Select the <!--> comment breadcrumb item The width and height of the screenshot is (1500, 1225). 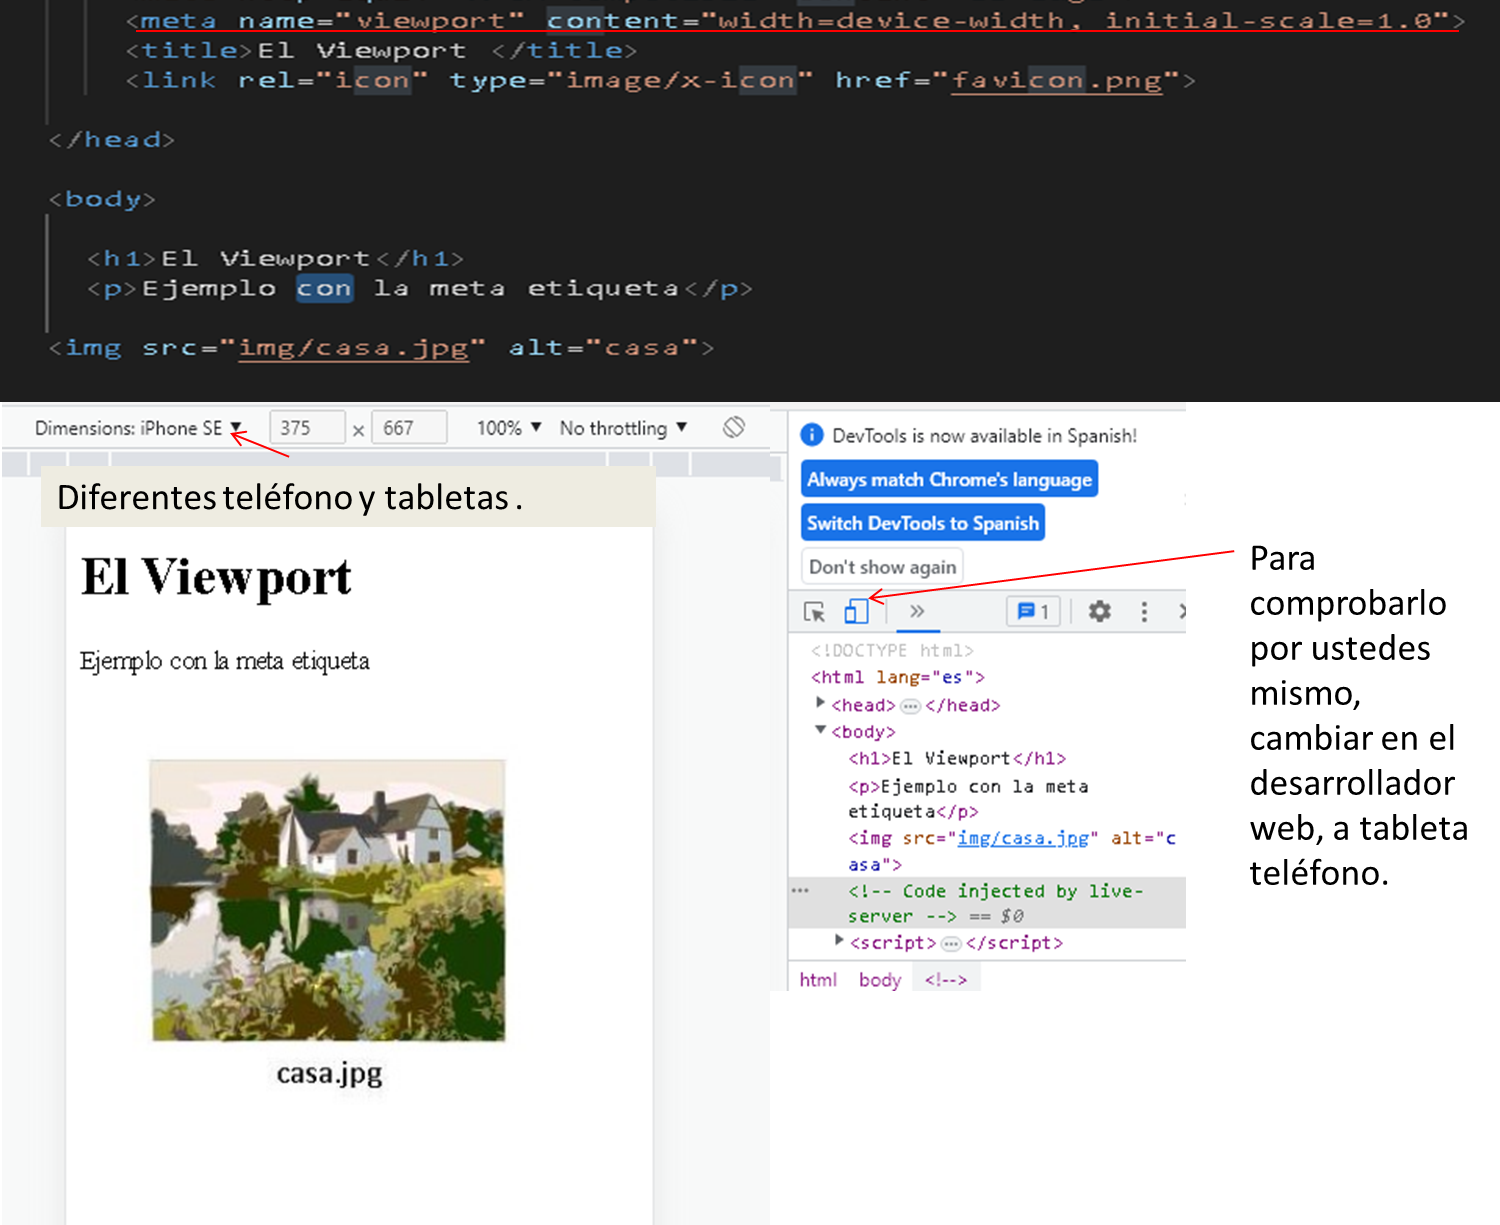point(946,980)
